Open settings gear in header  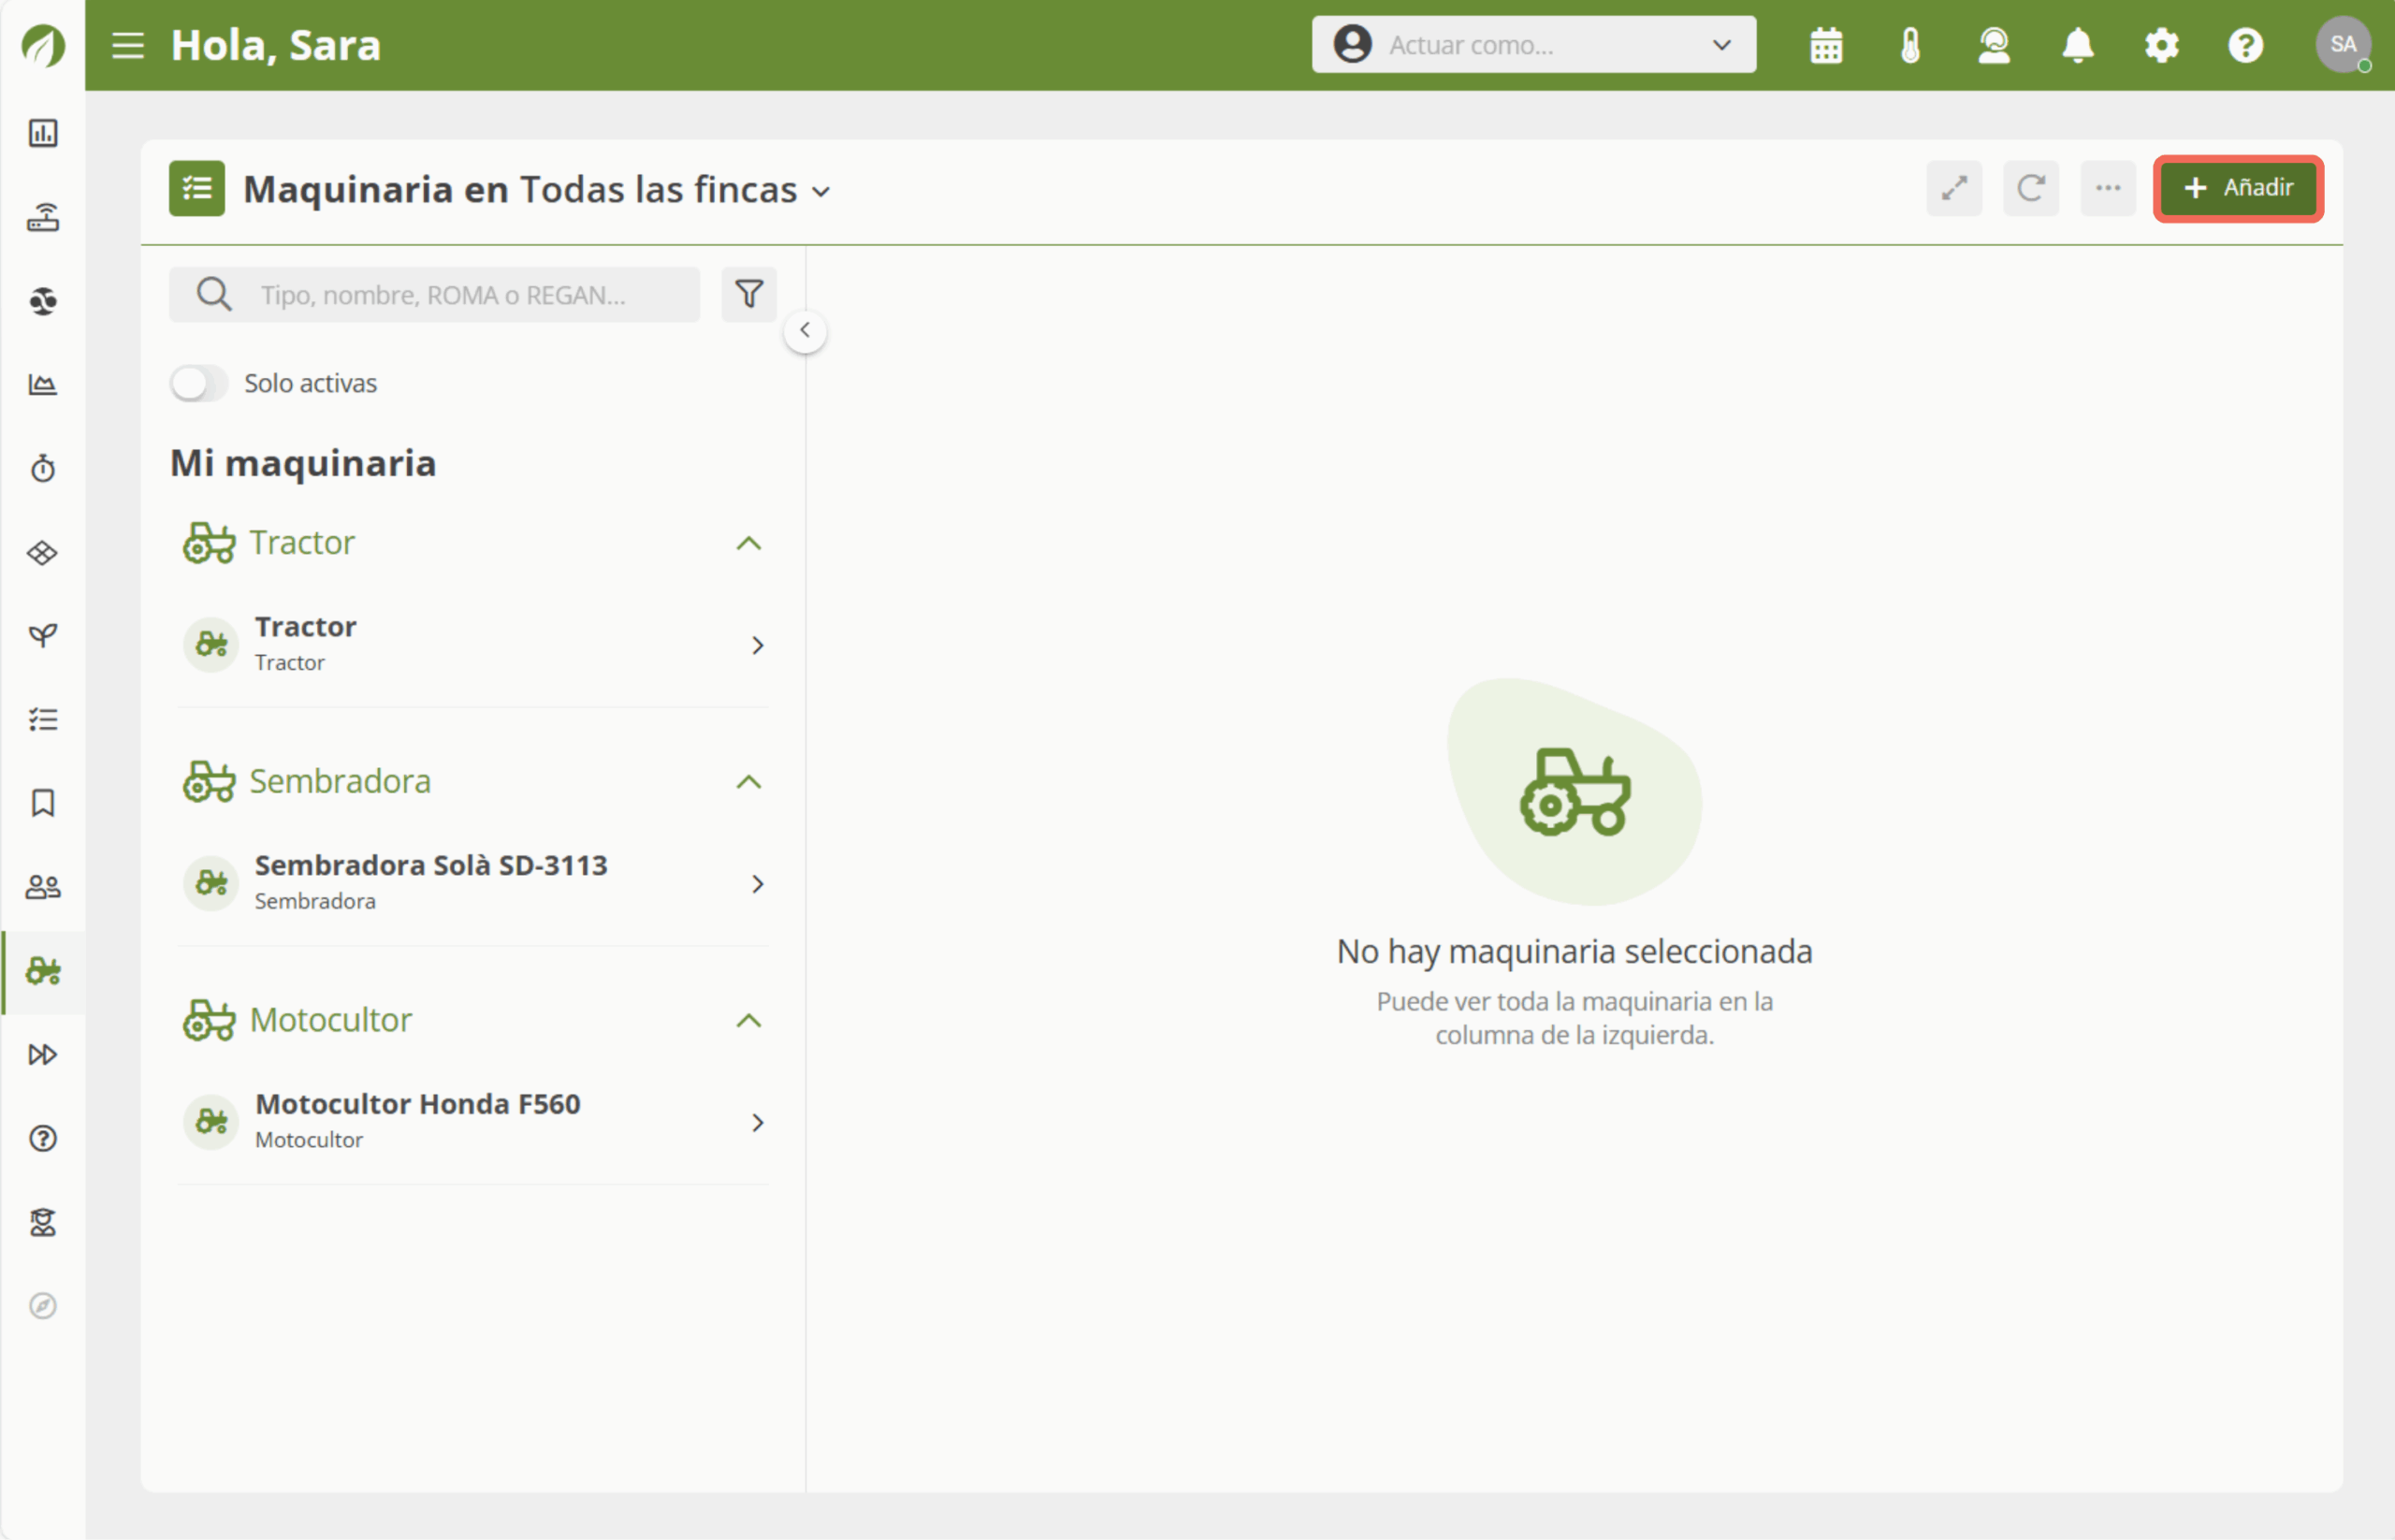pyautogui.click(x=2162, y=46)
